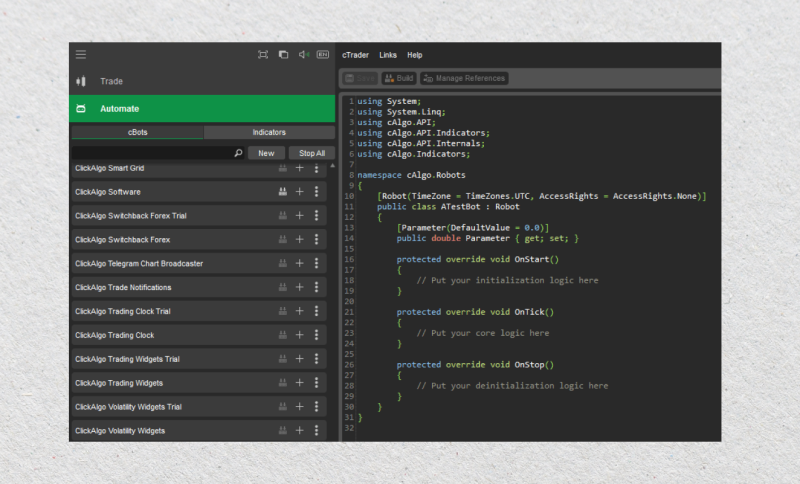Screen dimensions: 800x484
Task: Add instance for ClickAlgo Trading Widgets row
Action: point(299,383)
